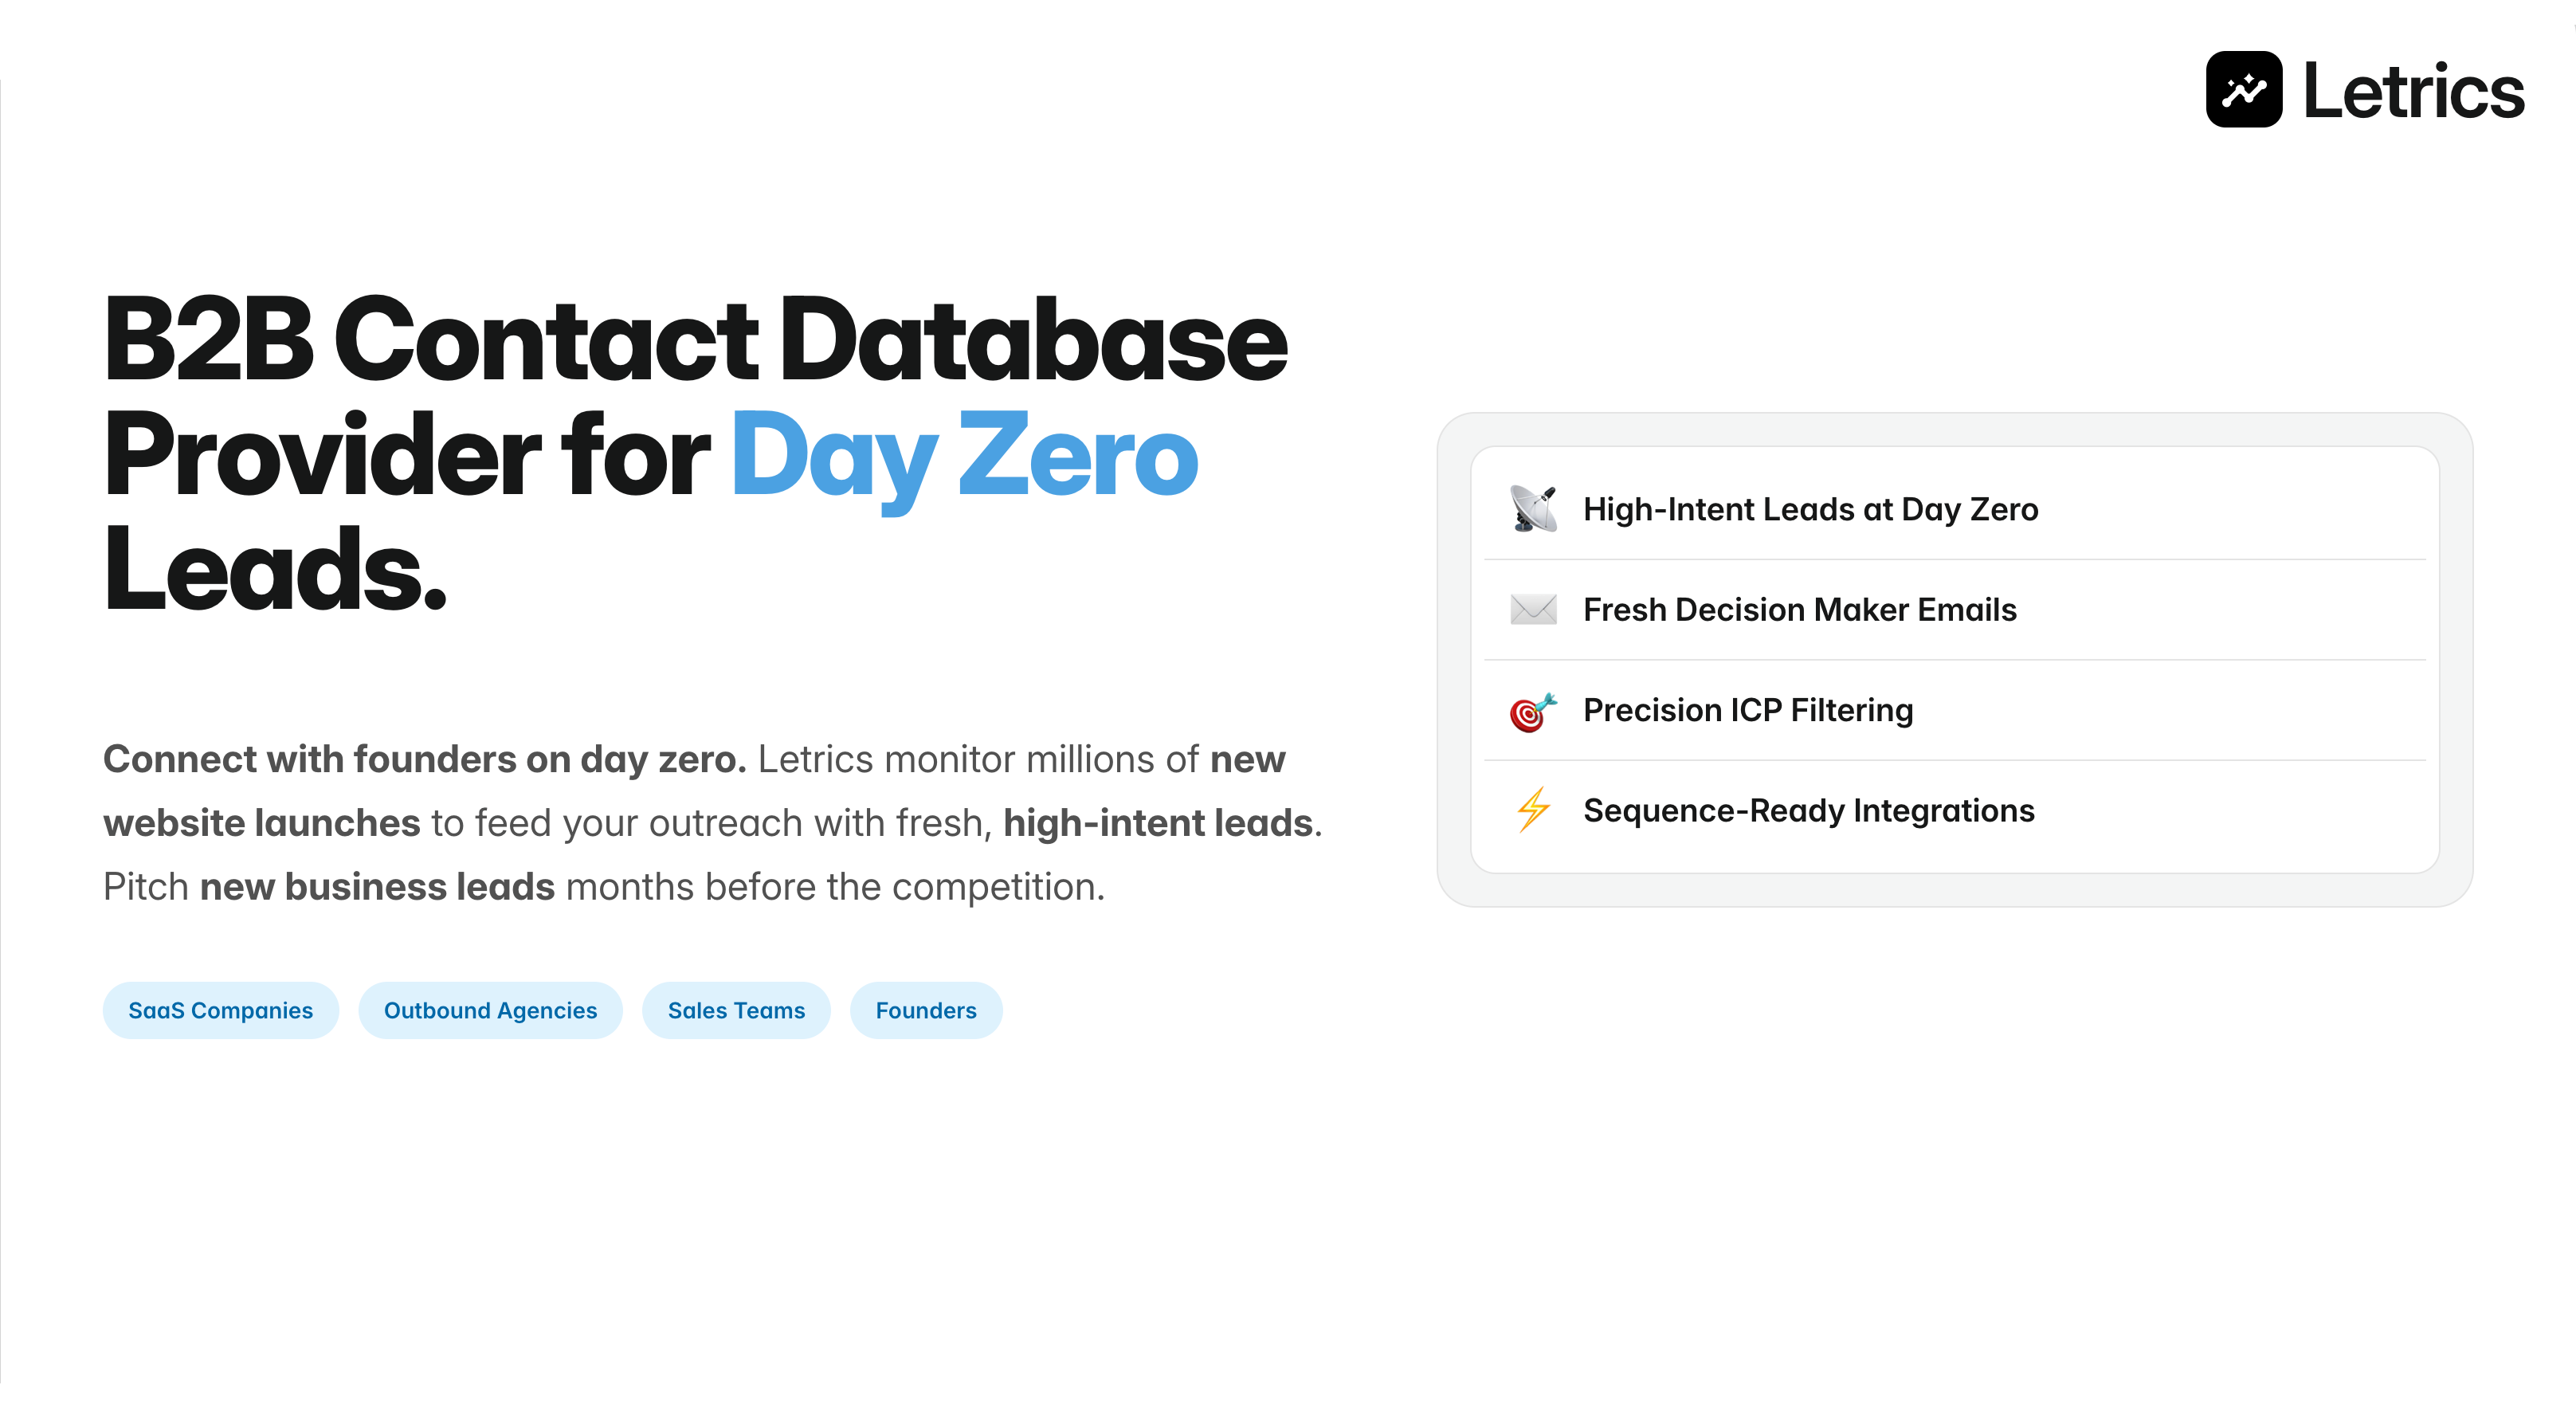Click the lightning bolt icon
Viewport: 2576px width, 1428px height.
coord(1533,810)
